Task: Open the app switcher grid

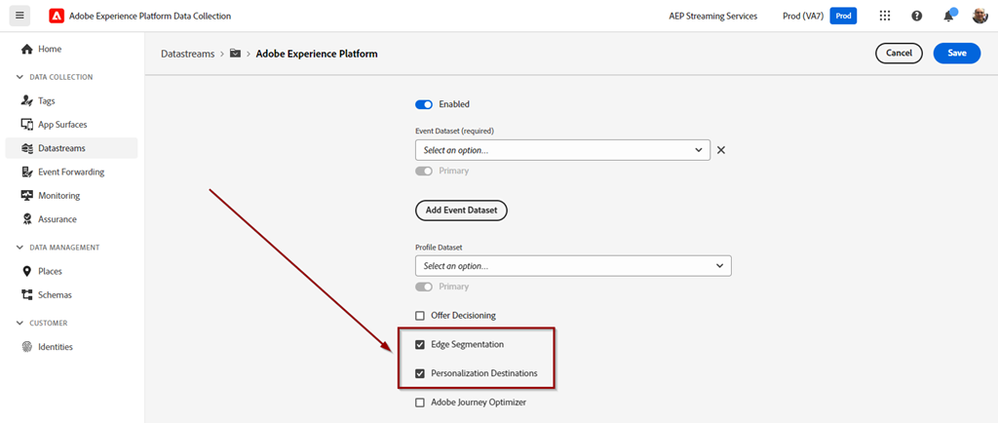Action: [x=884, y=16]
